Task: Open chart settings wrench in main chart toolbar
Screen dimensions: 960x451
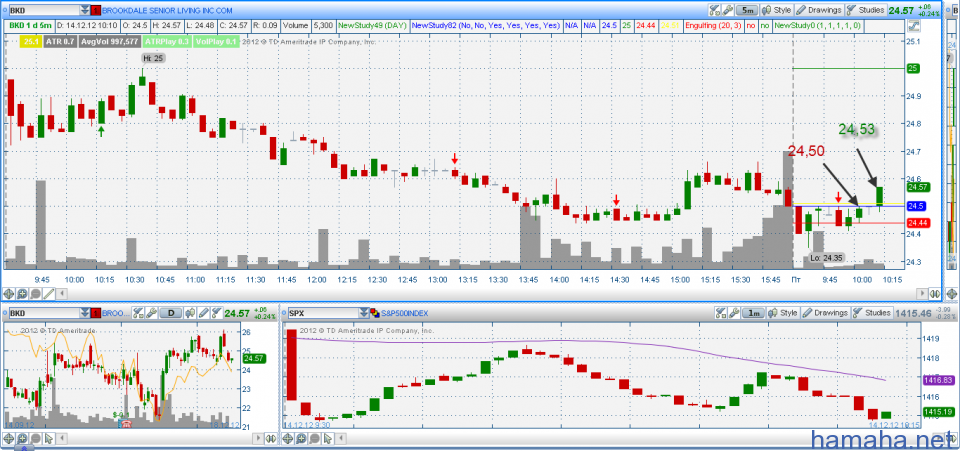Action: 727,10
